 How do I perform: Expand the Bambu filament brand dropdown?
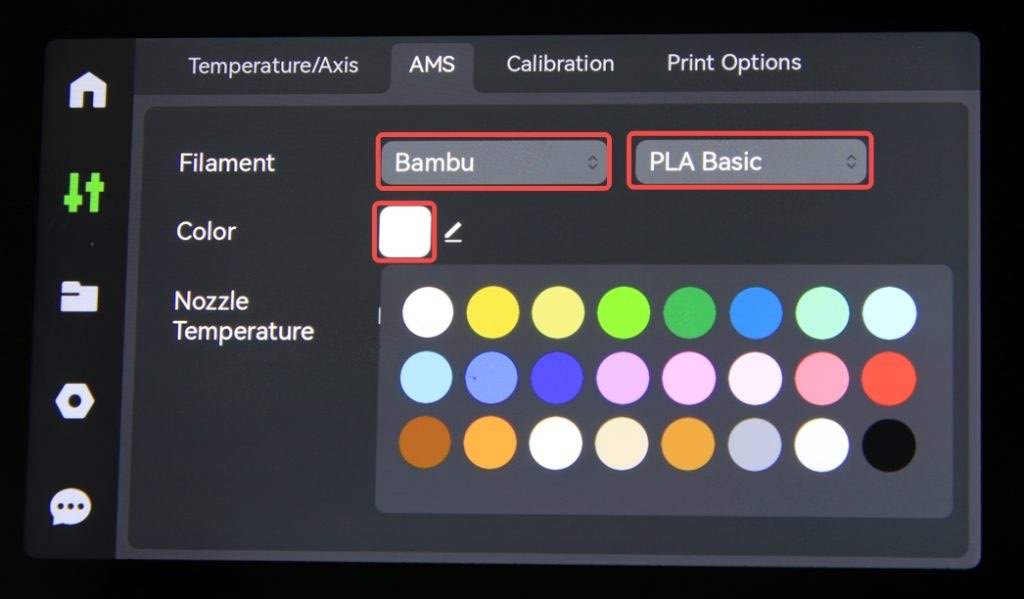(494, 162)
